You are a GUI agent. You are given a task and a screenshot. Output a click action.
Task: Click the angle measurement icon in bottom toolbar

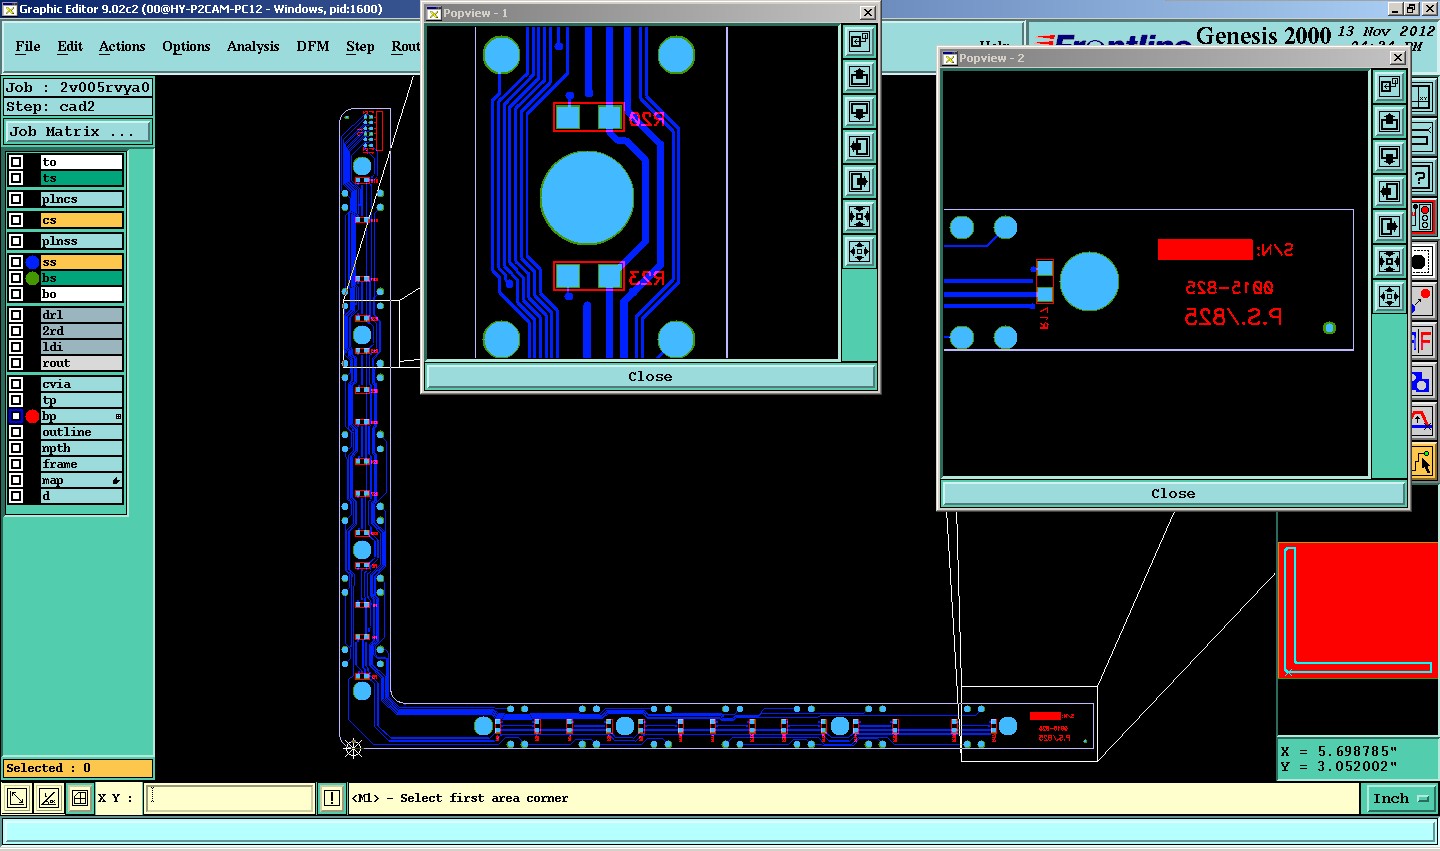coord(48,798)
